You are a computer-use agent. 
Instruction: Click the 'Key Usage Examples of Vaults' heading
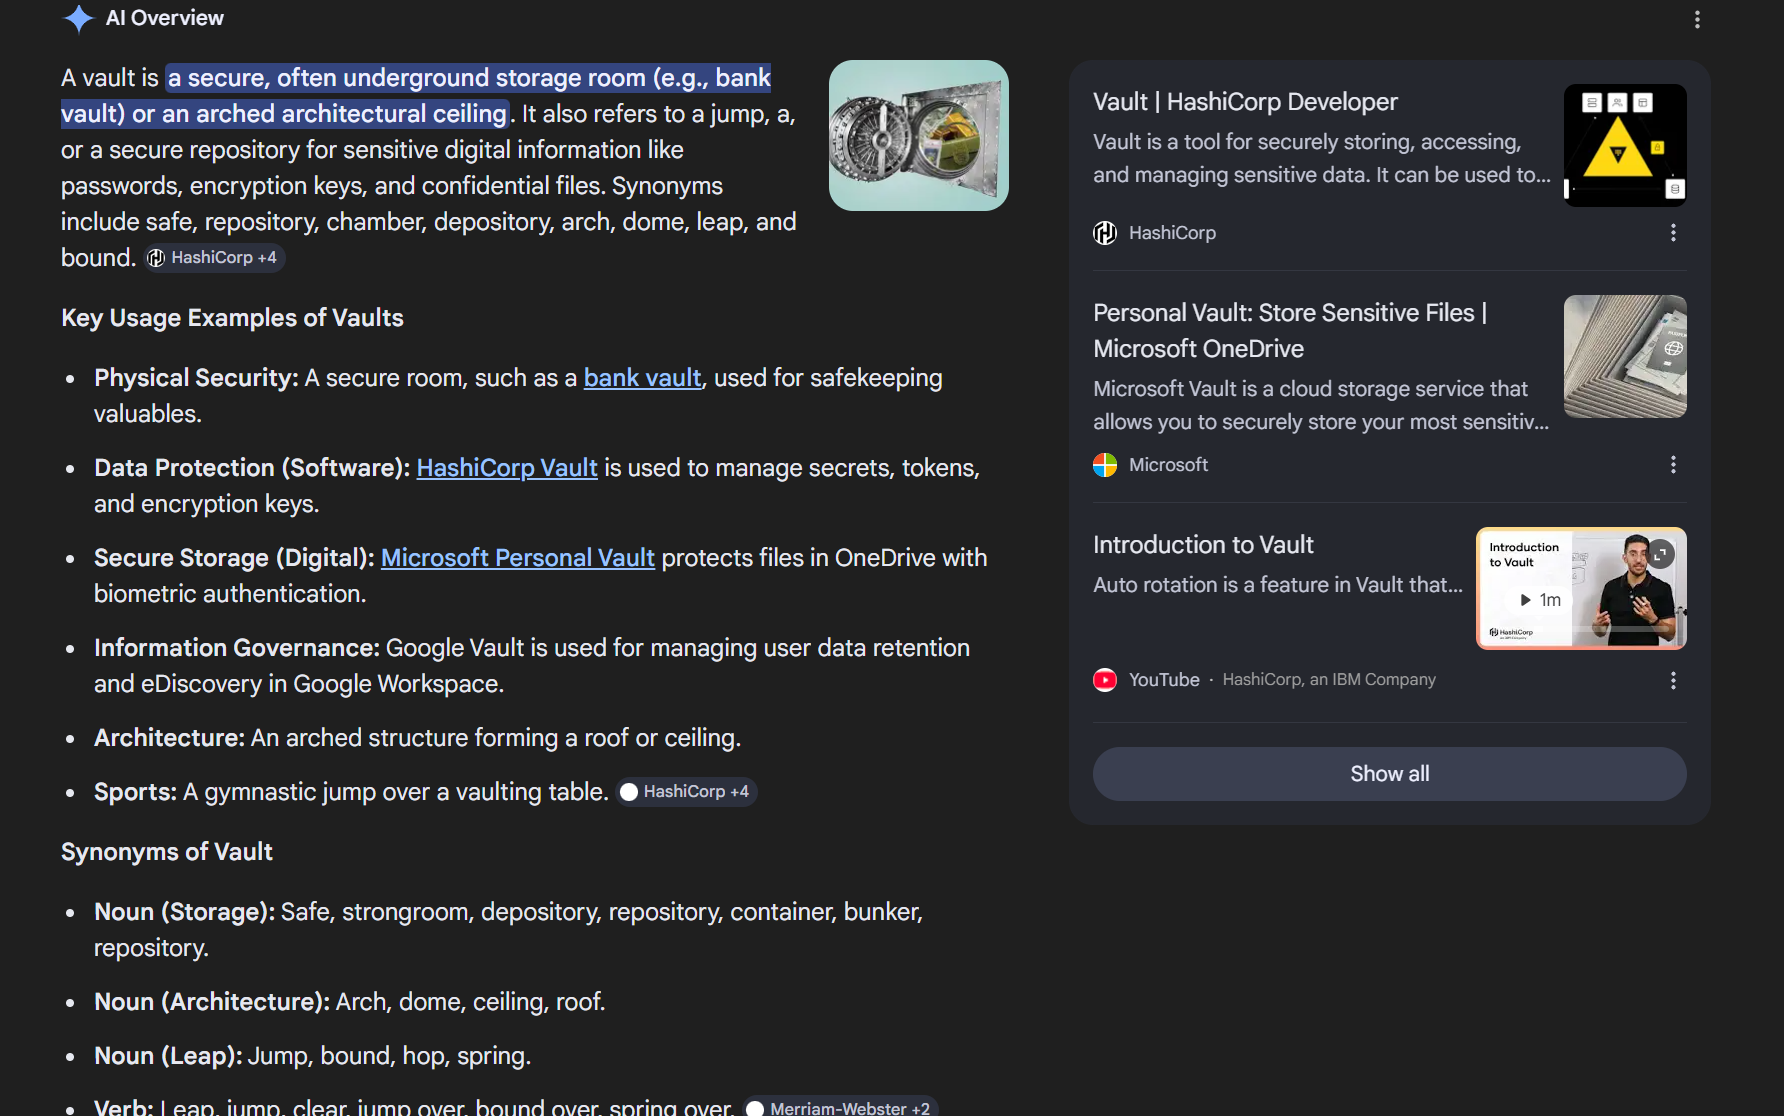coord(232,318)
